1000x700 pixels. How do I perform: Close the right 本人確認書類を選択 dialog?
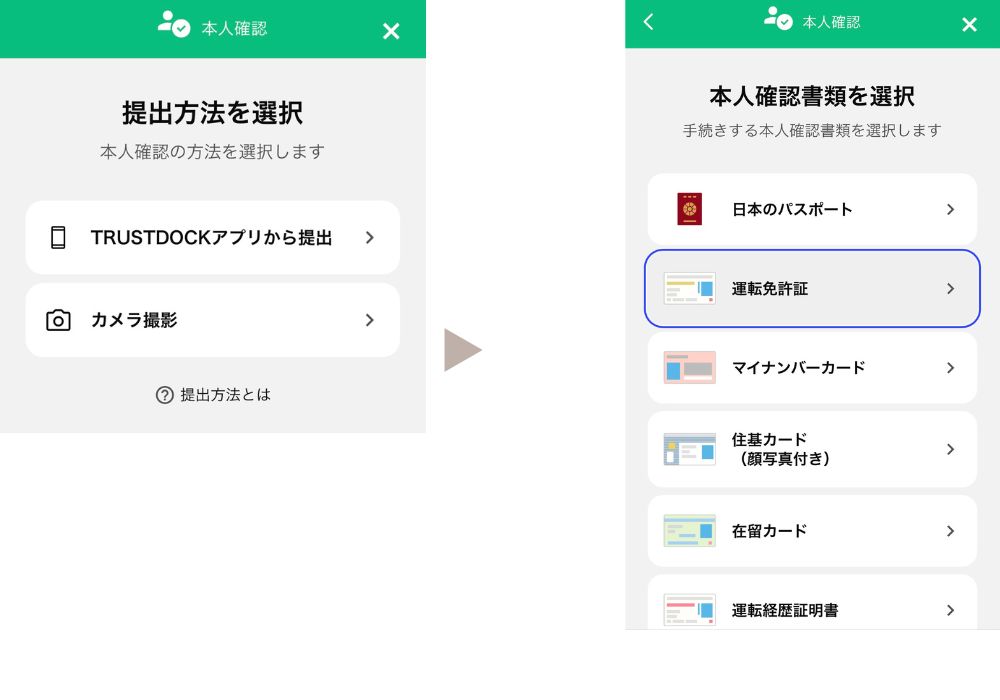coord(969,24)
